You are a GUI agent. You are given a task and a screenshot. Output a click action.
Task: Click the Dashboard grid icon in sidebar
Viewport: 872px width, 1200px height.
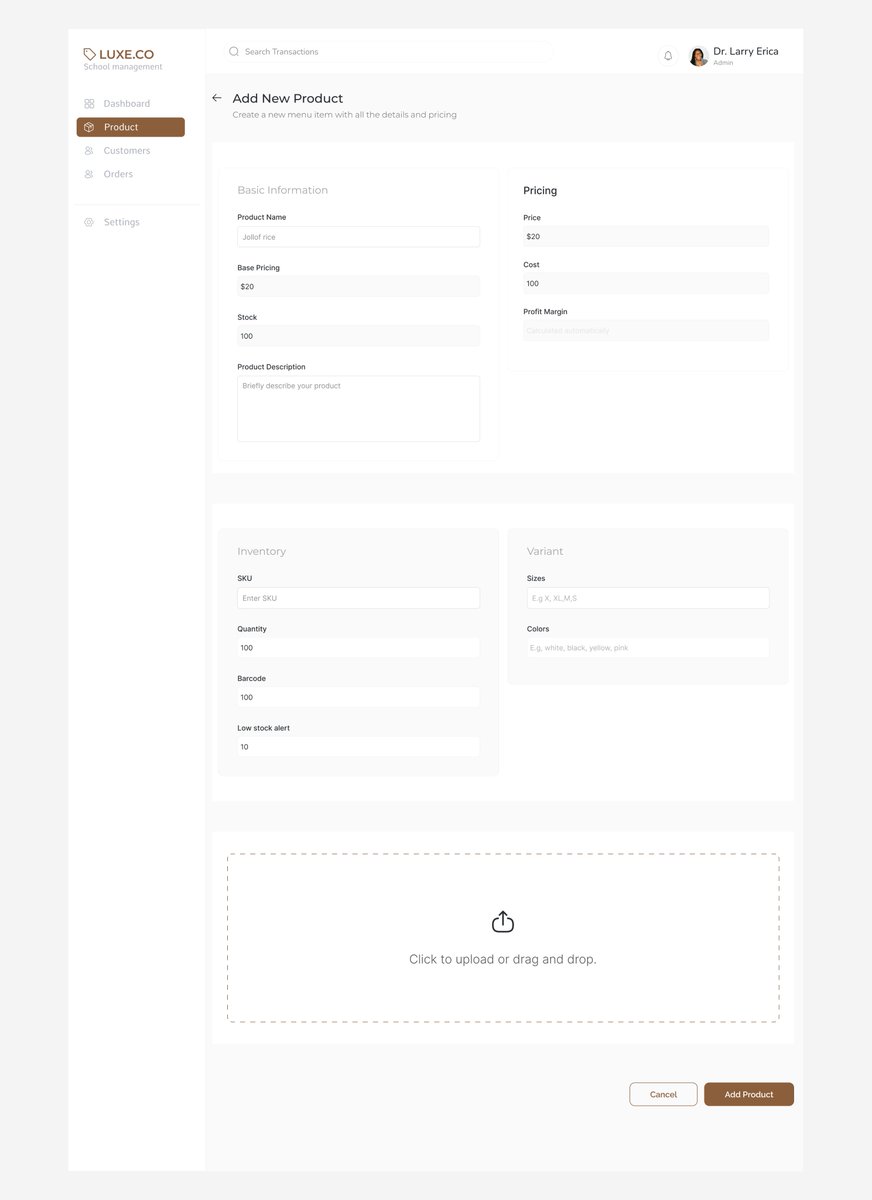(x=89, y=104)
